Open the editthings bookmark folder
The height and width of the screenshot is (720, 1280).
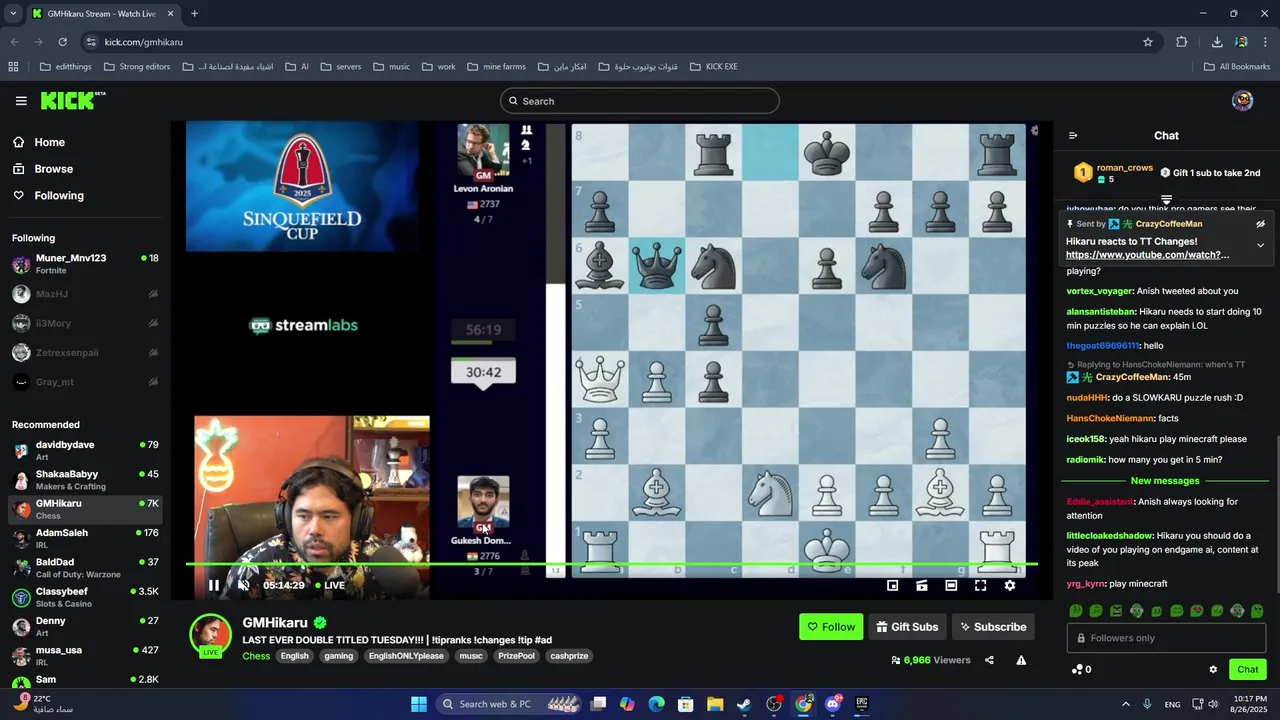pyautogui.click(x=66, y=67)
